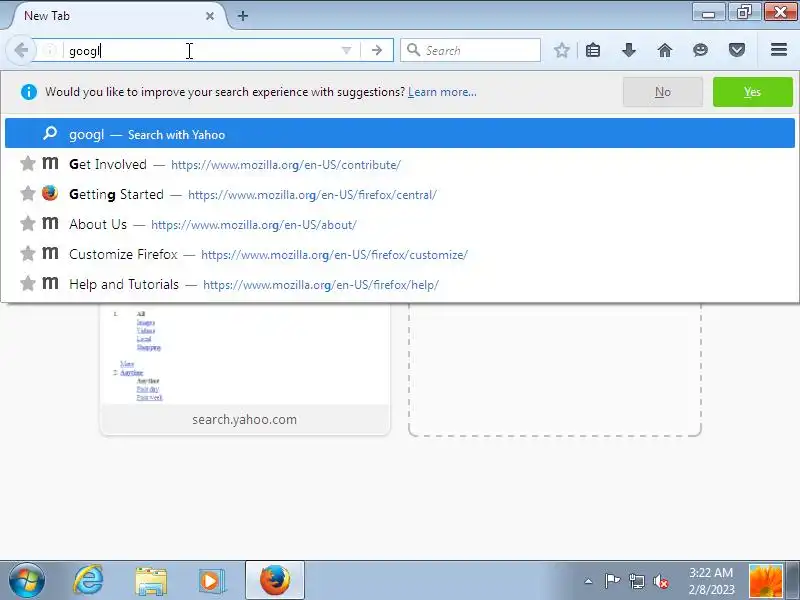The height and width of the screenshot is (600, 800).
Task: Open Windows Explorer folder in taskbar
Action: coord(151,582)
